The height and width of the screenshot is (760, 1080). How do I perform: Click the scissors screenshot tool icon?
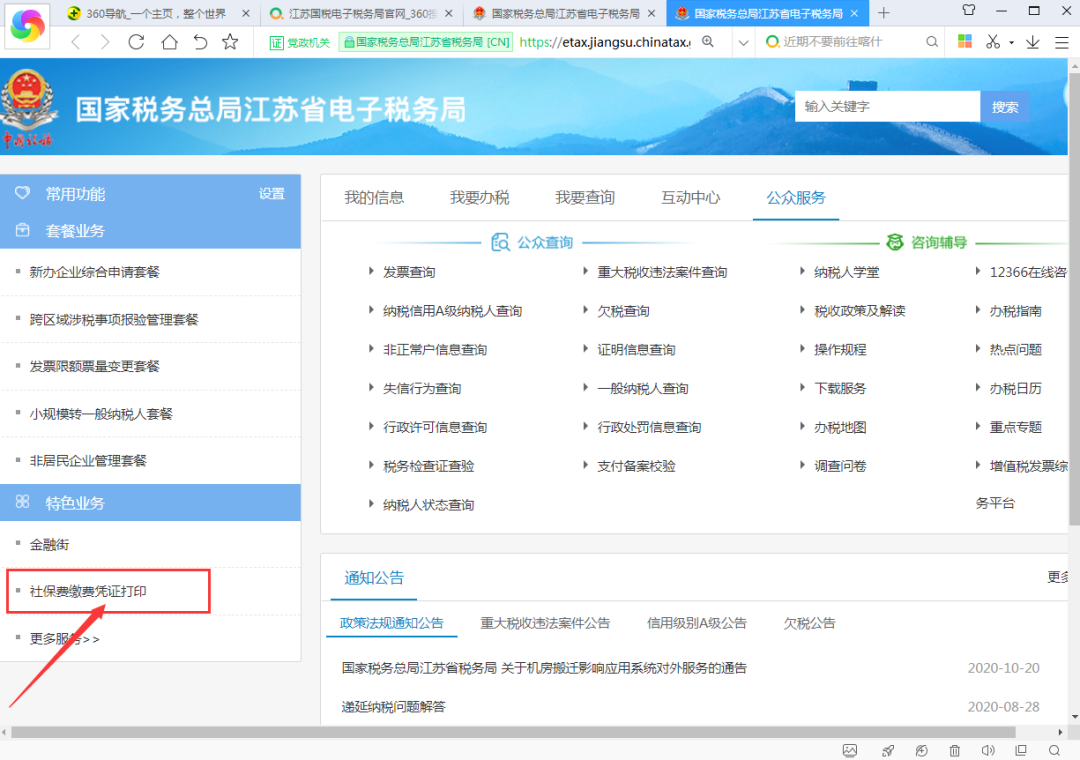(x=993, y=42)
